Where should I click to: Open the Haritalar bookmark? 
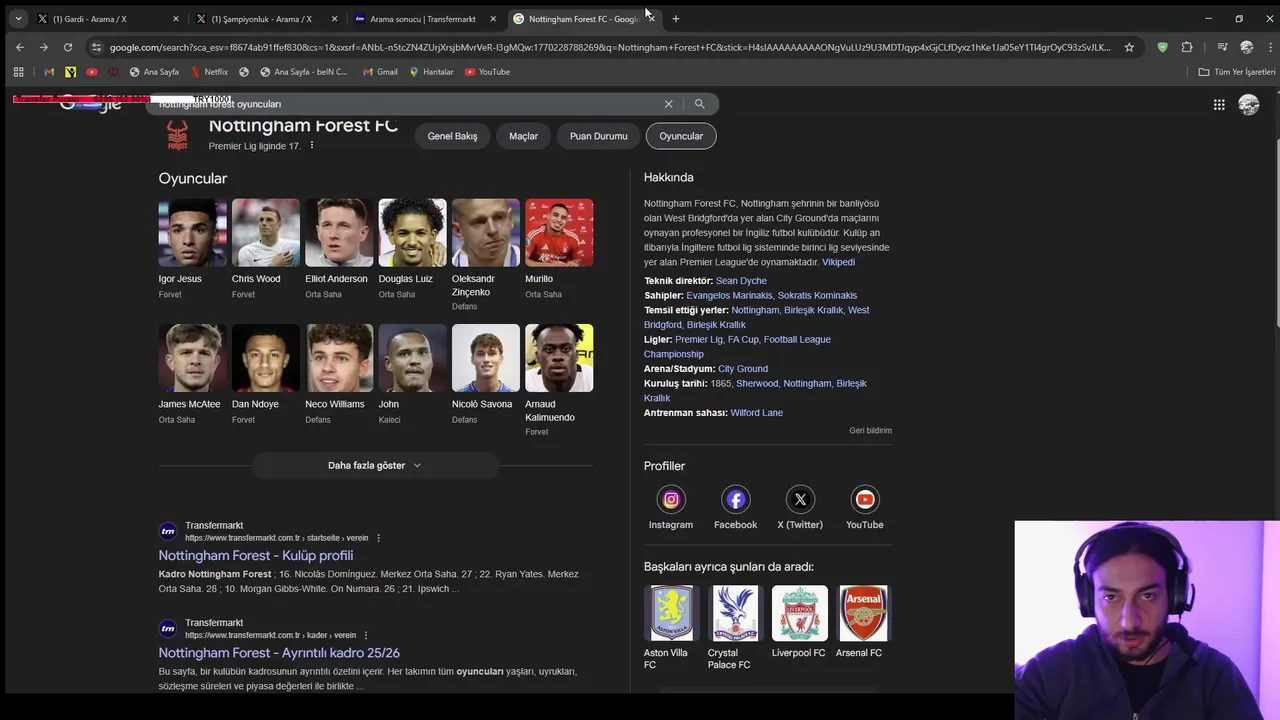click(431, 72)
